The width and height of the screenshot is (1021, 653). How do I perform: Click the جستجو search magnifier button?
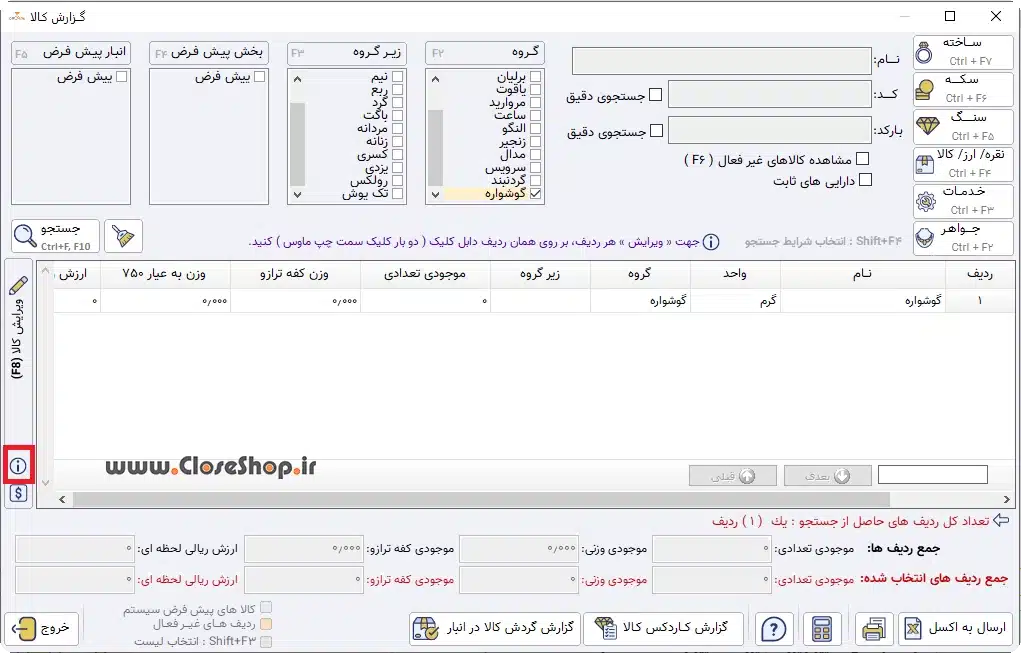tap(55, 236)
